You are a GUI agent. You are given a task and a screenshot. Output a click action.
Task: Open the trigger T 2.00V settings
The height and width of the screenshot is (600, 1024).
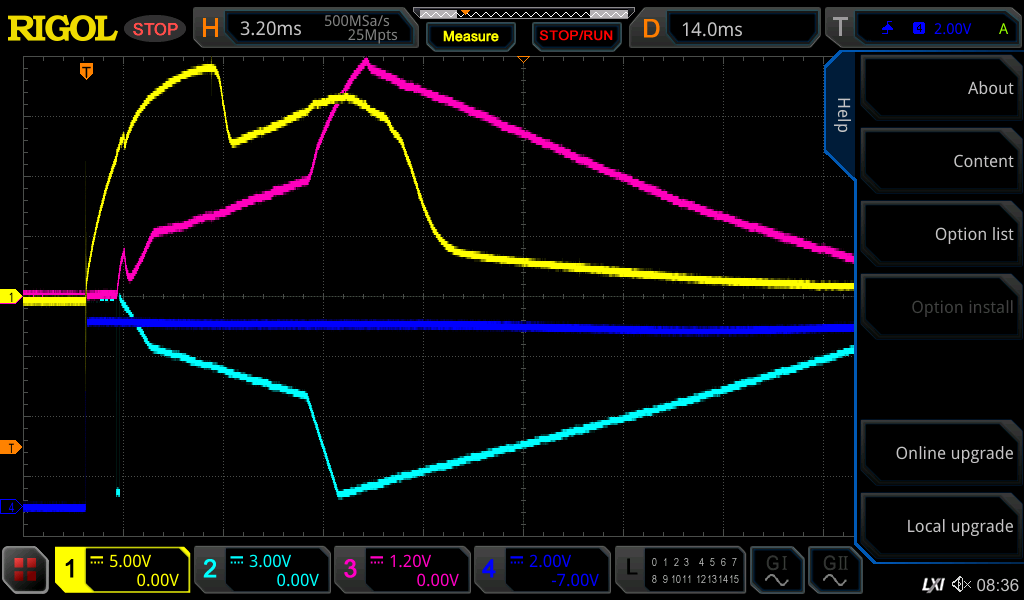point(922,28)
